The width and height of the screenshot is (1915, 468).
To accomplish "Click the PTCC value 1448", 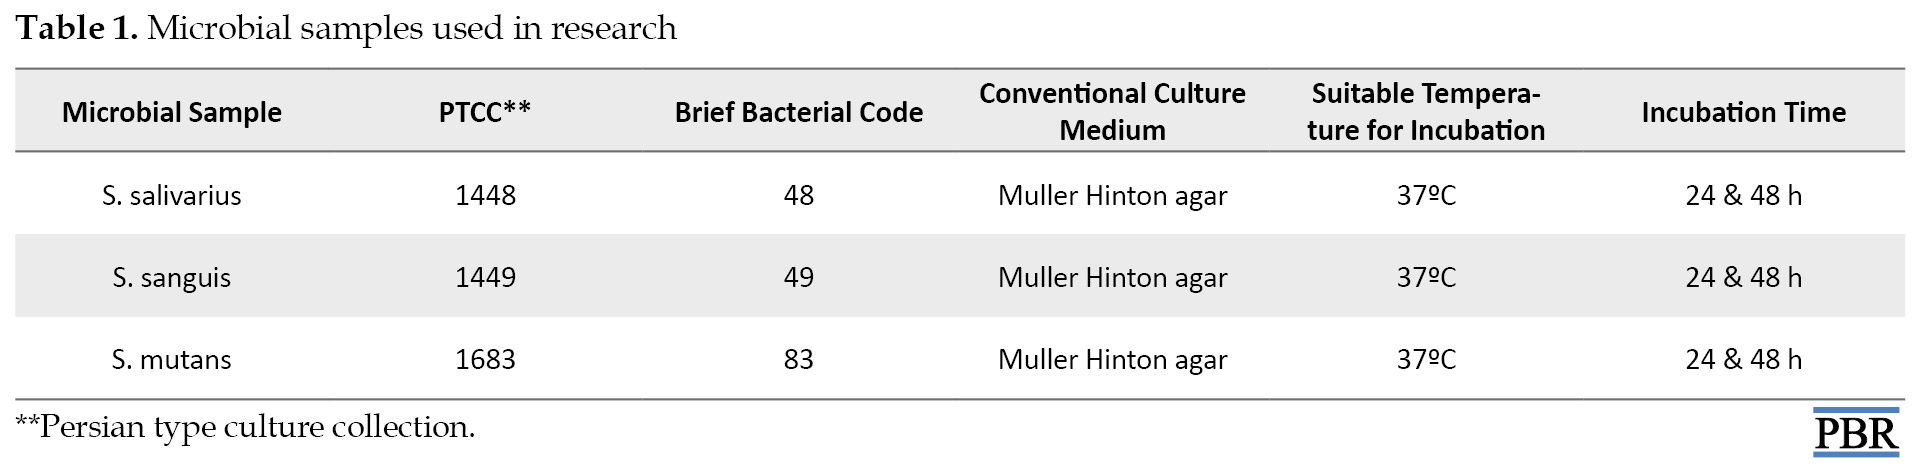I will point(485,195).
